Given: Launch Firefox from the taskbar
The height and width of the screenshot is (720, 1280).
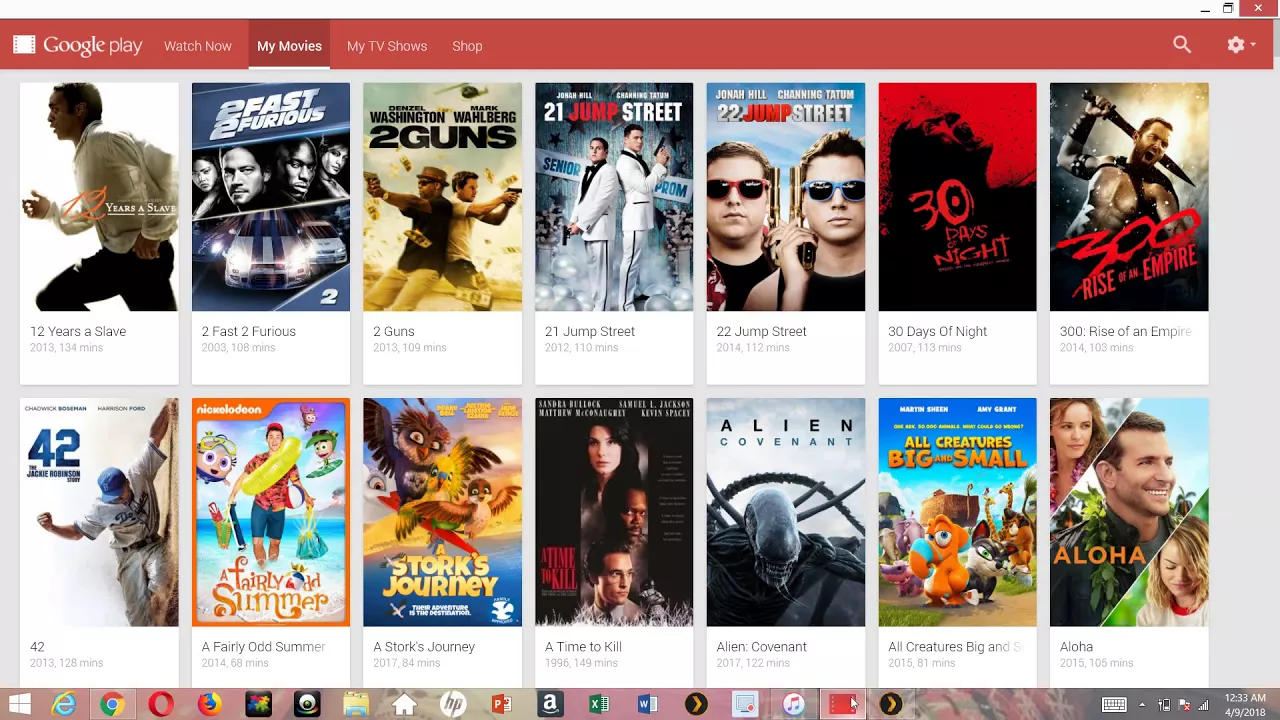Looking at the screenshot, I should (x=209, y=704).
